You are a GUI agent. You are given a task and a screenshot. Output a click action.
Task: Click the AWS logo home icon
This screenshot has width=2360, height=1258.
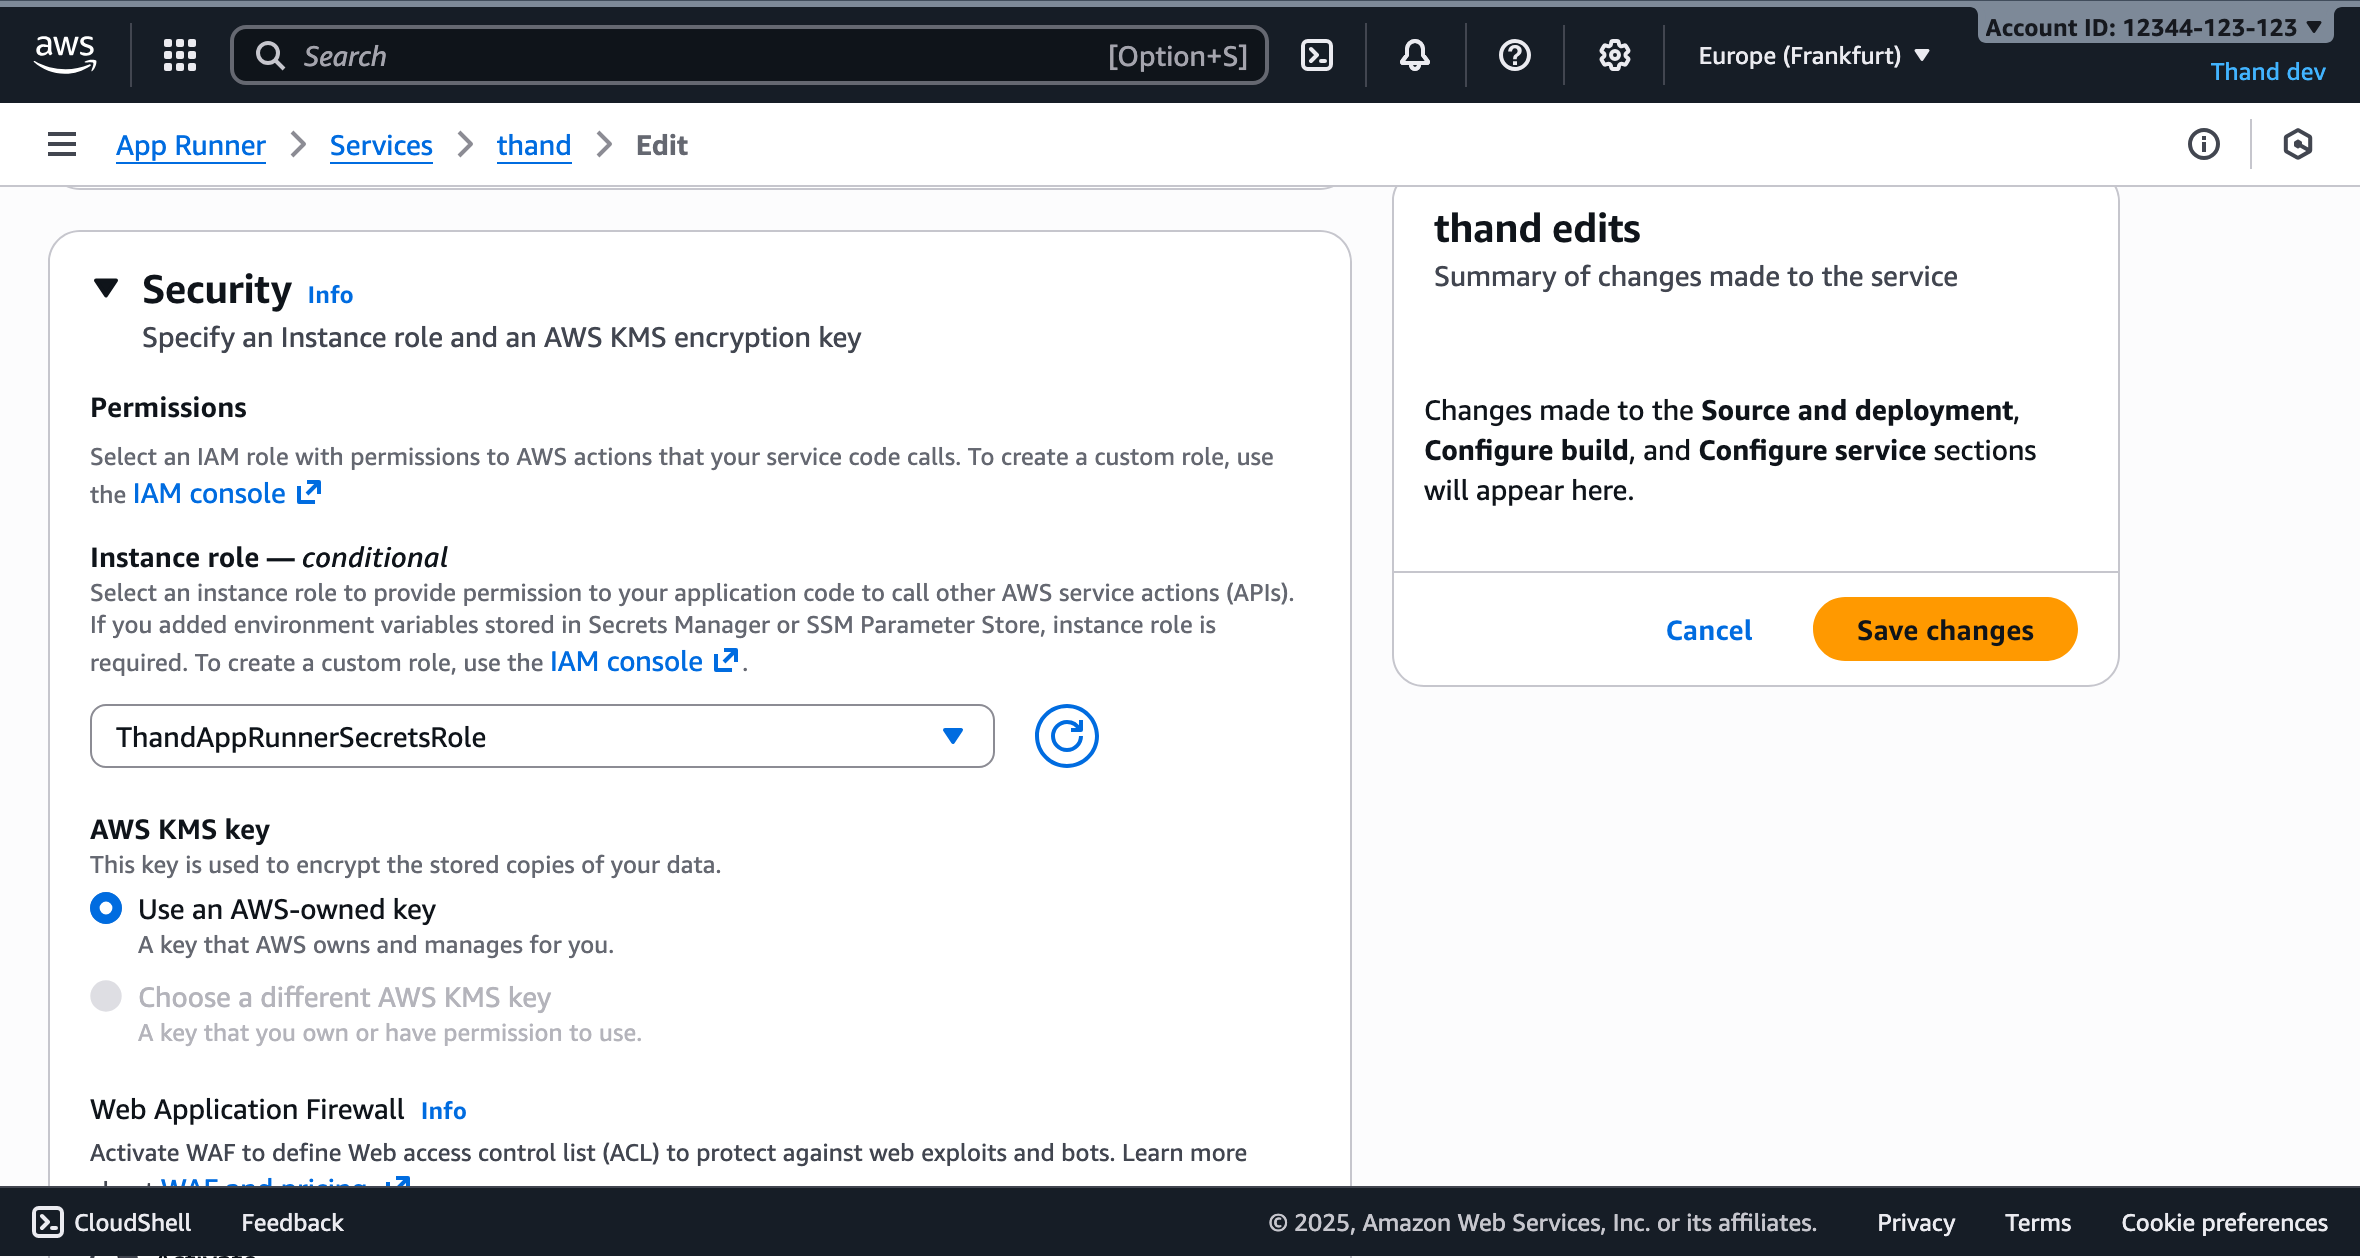tap(65, 54)
